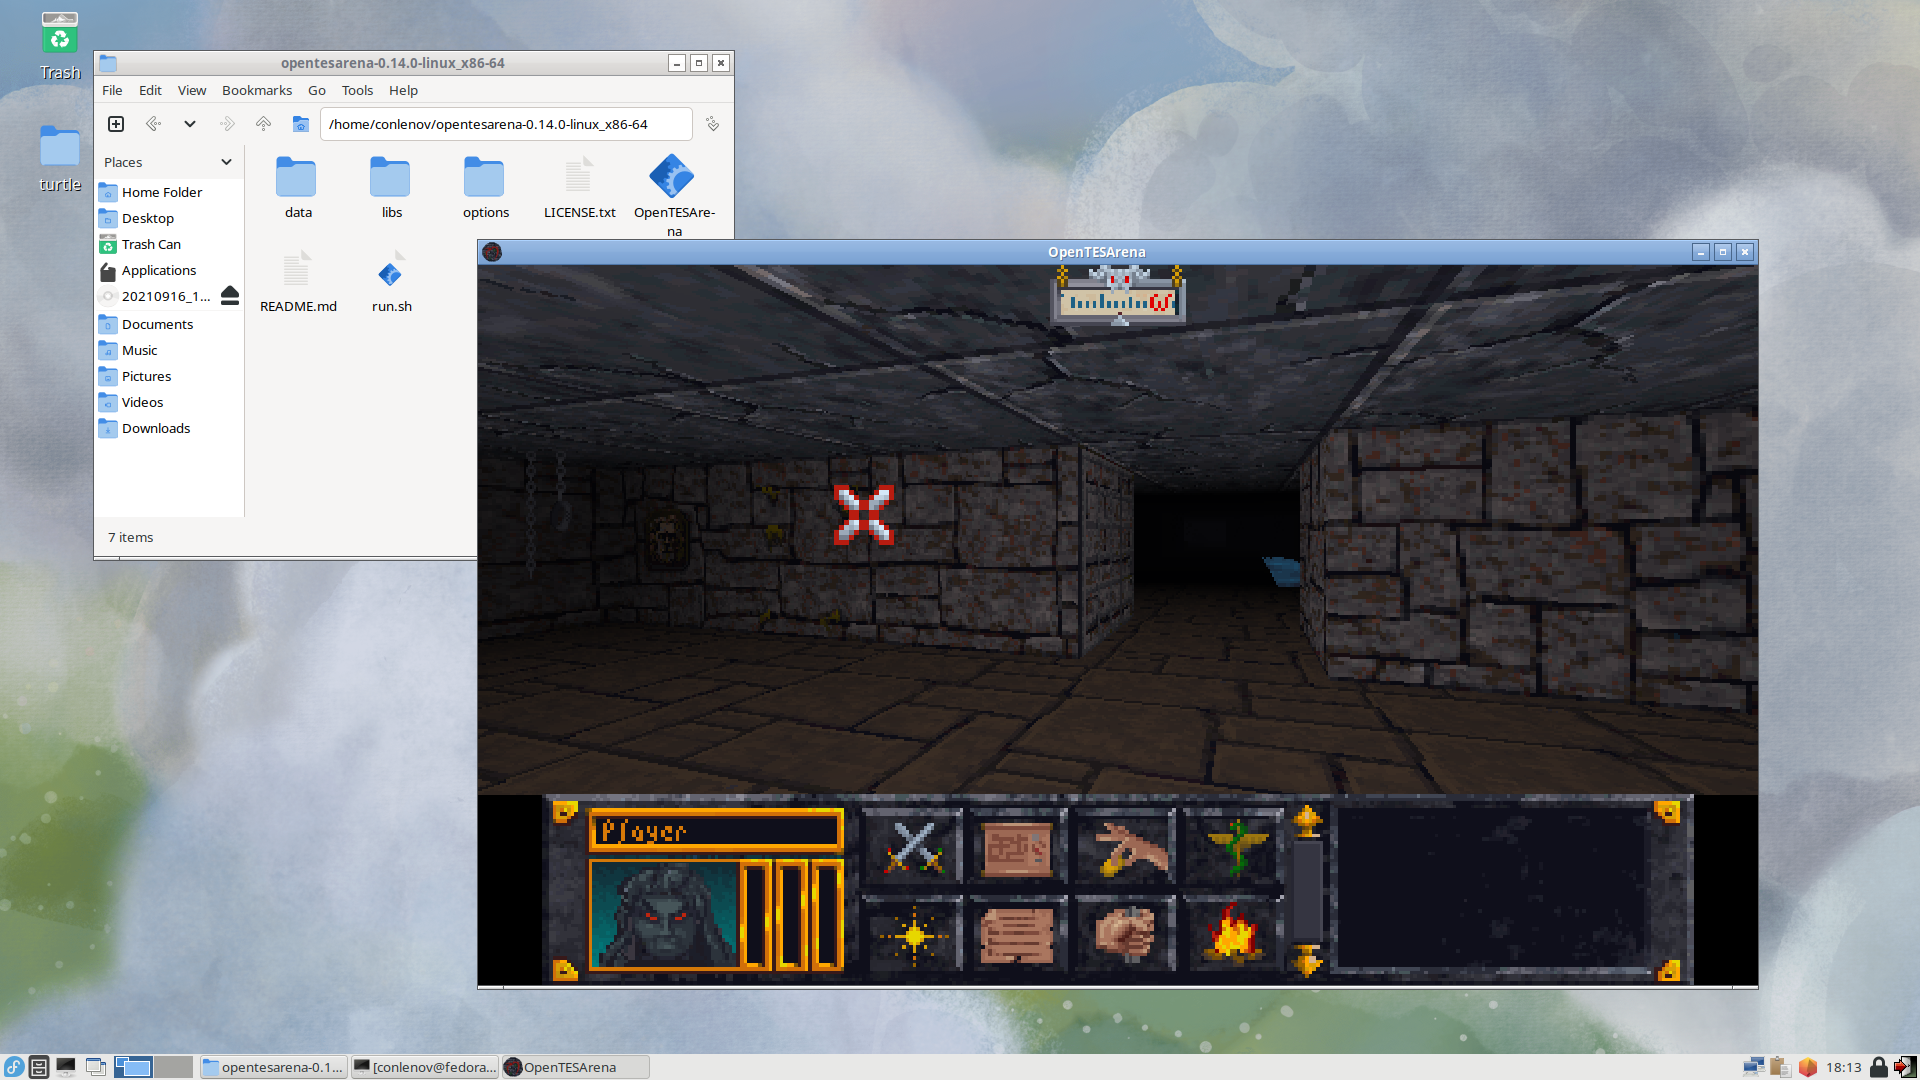Select Music in Places
The image size is (1920, 1080).
[x=169, y=350]
